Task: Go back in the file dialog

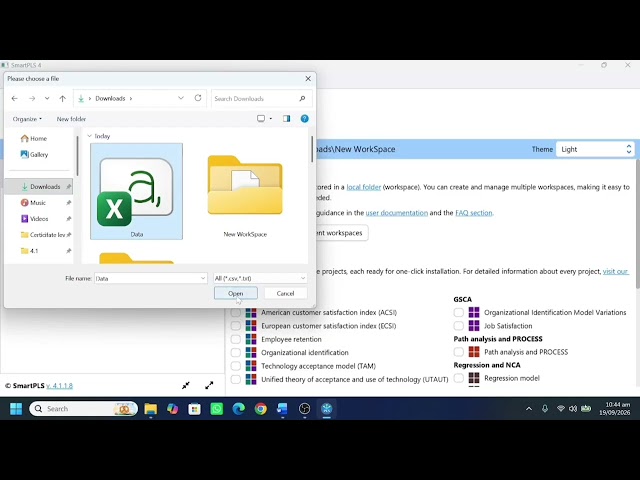Action: (15, 98)
